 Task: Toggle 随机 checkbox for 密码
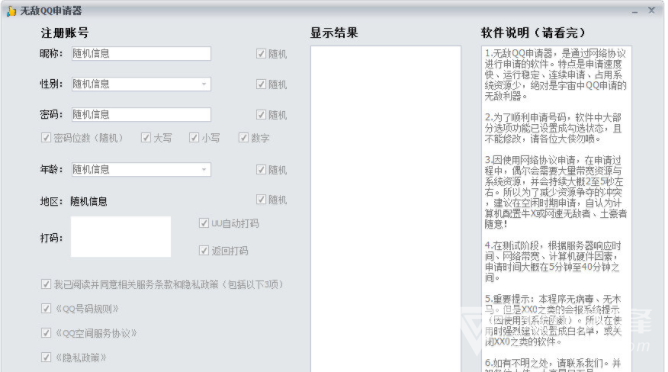click(x=261, y=115)
